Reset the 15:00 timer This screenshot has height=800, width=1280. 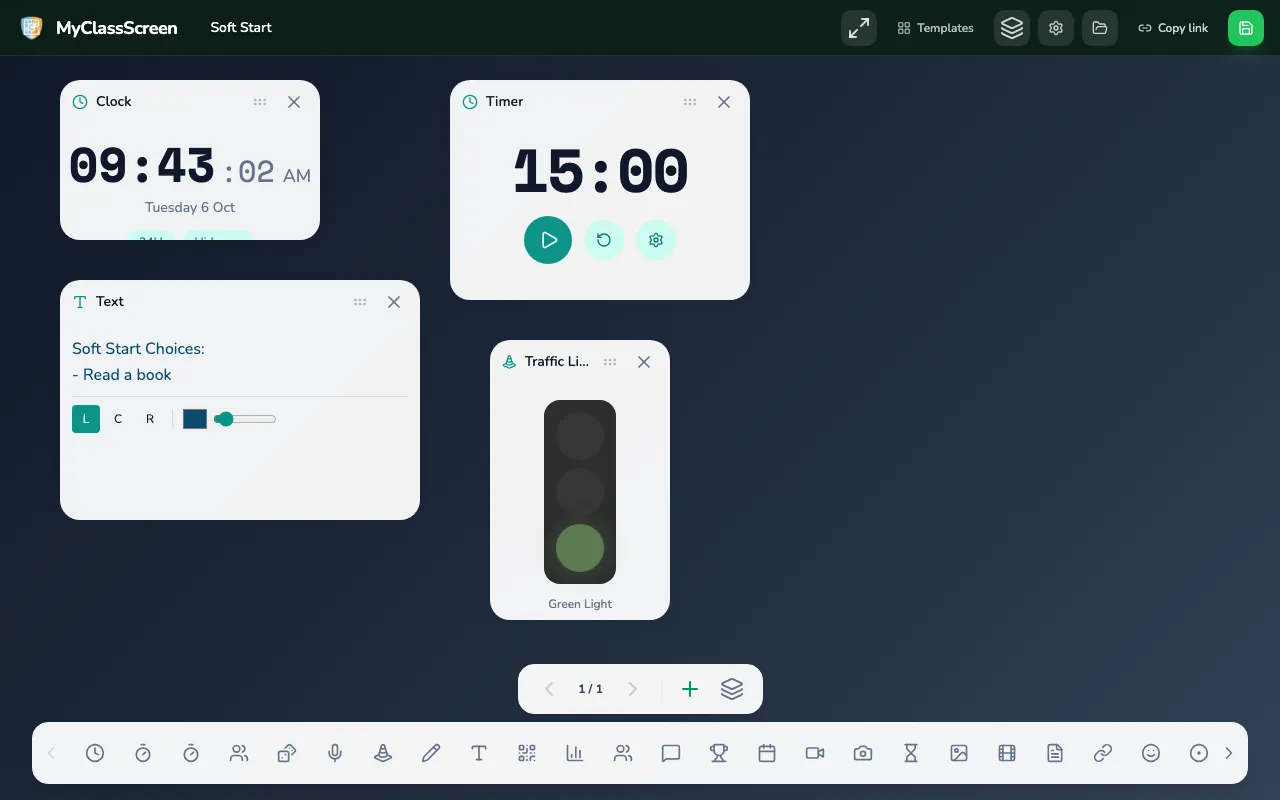[x=604, y=240]
